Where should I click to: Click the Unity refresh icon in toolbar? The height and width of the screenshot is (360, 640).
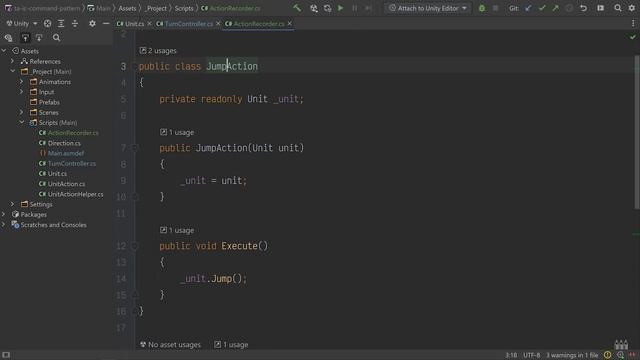pos(327,8)
